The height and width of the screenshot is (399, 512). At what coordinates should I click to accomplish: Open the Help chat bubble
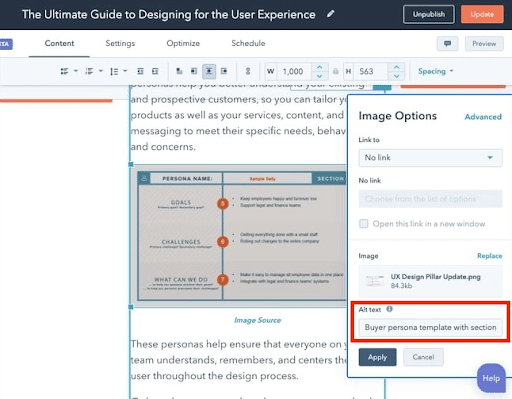(x=491, y=378)
